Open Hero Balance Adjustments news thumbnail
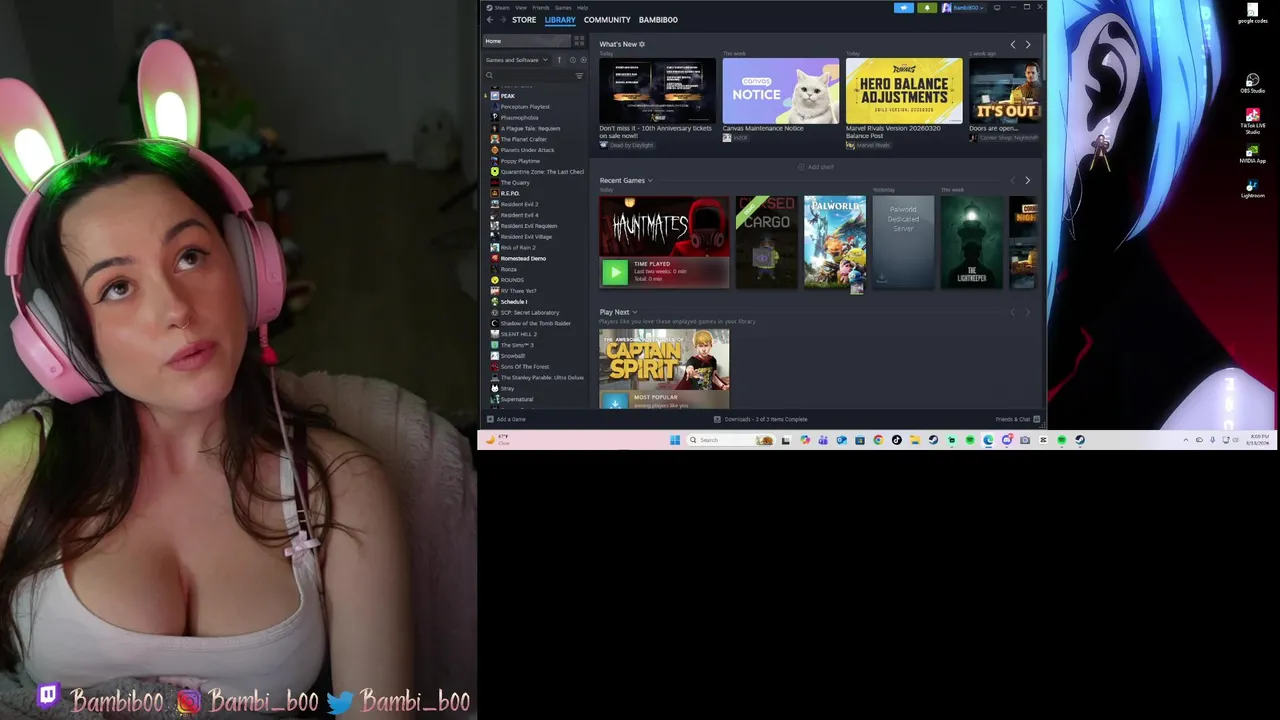The image size is (1280, 720). click(x=904, y=91)
